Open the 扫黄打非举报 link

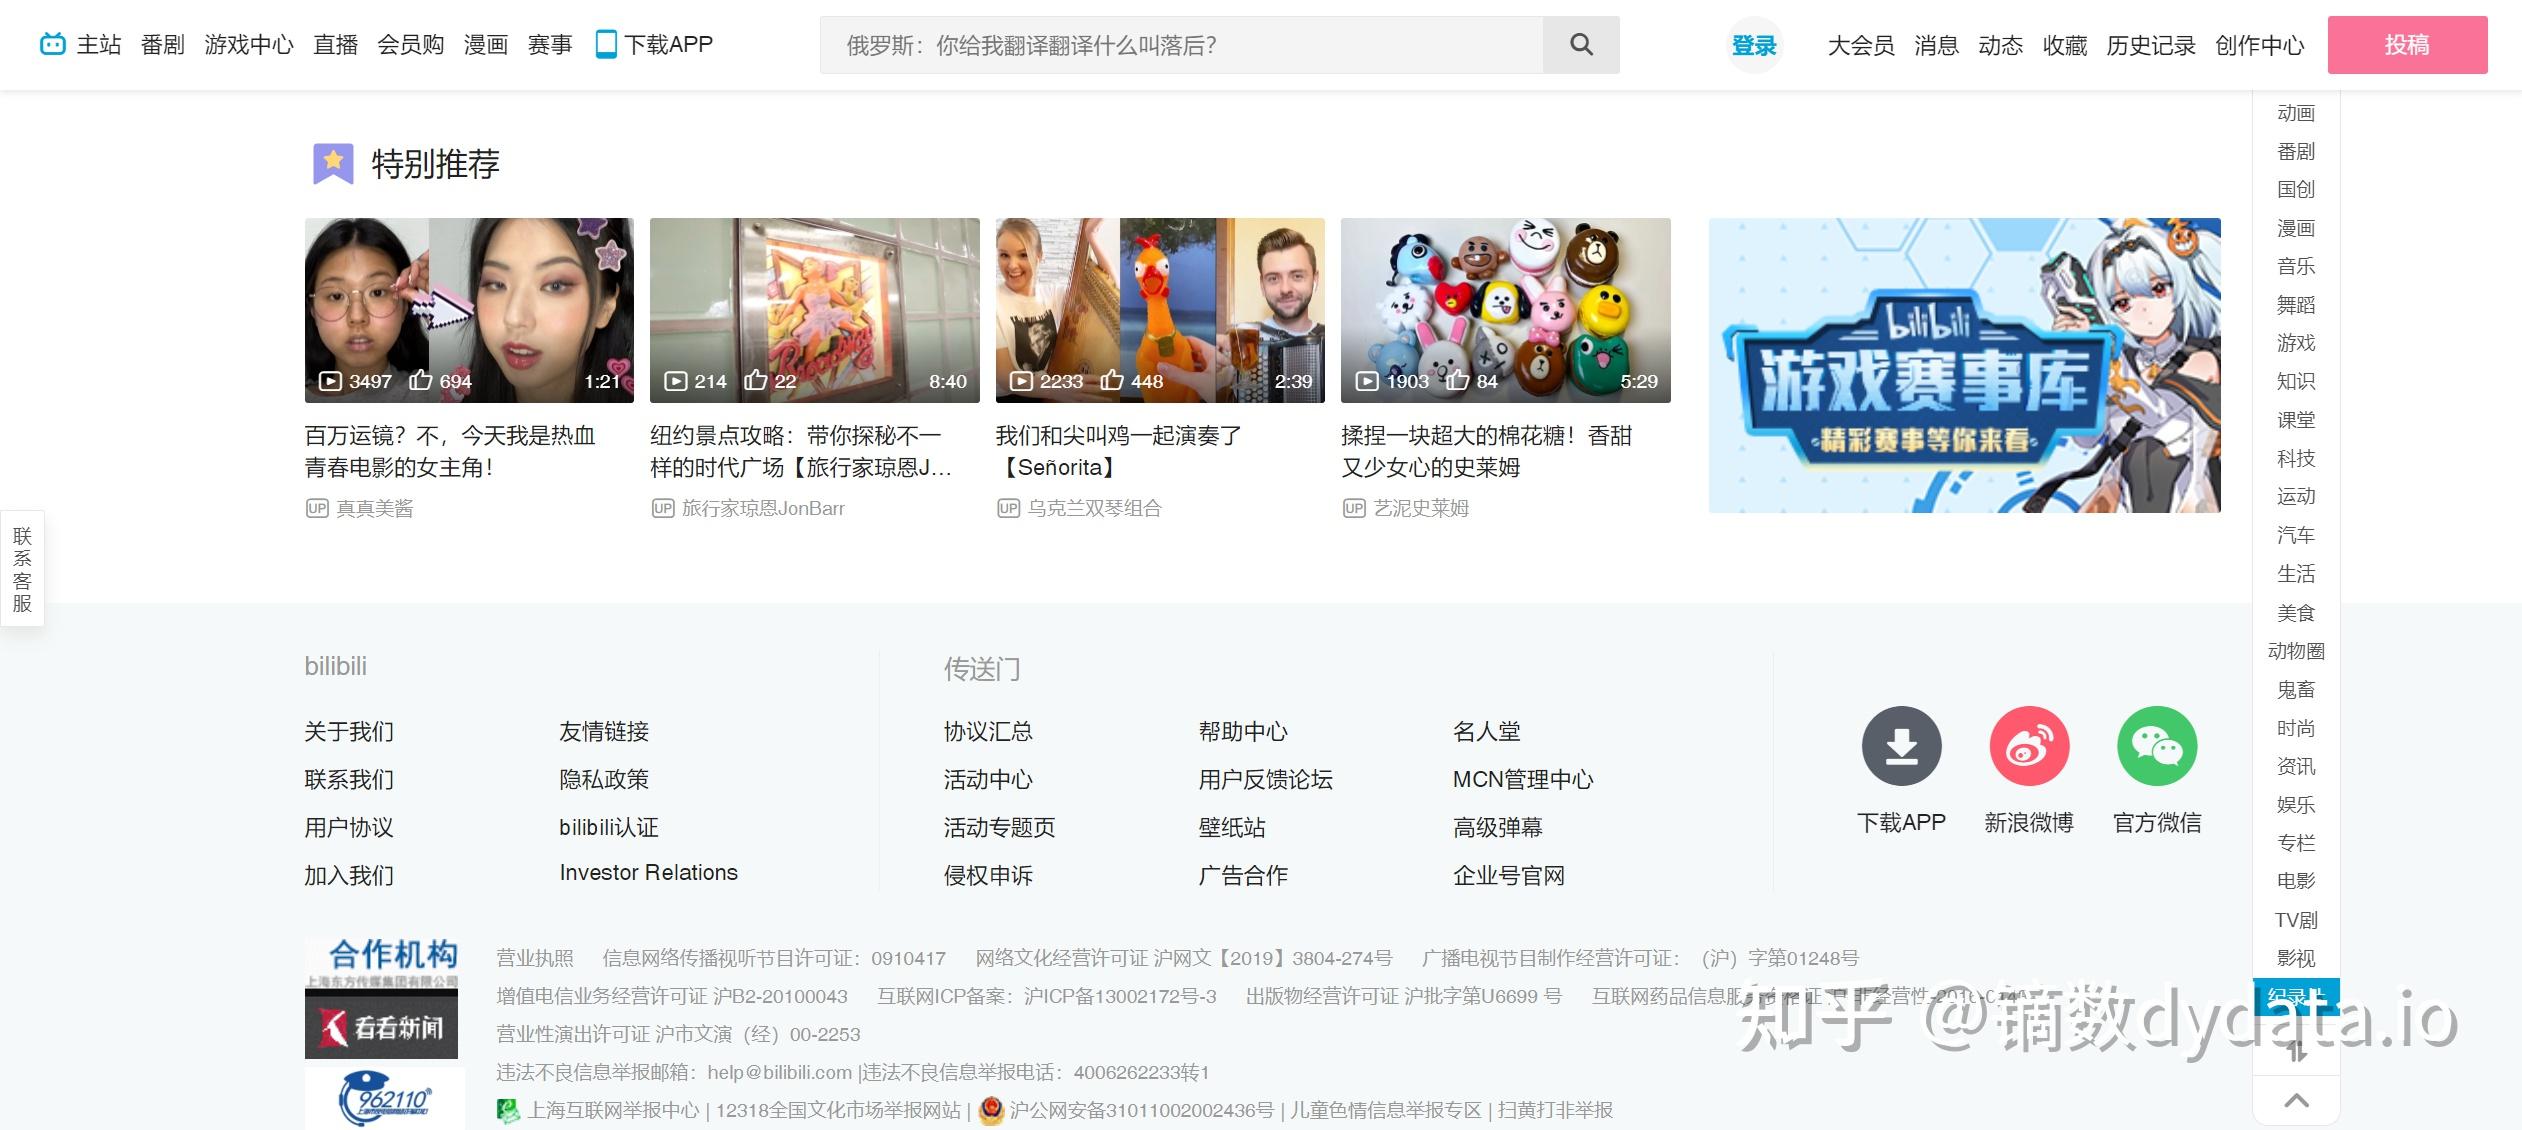point(1555,1110)
